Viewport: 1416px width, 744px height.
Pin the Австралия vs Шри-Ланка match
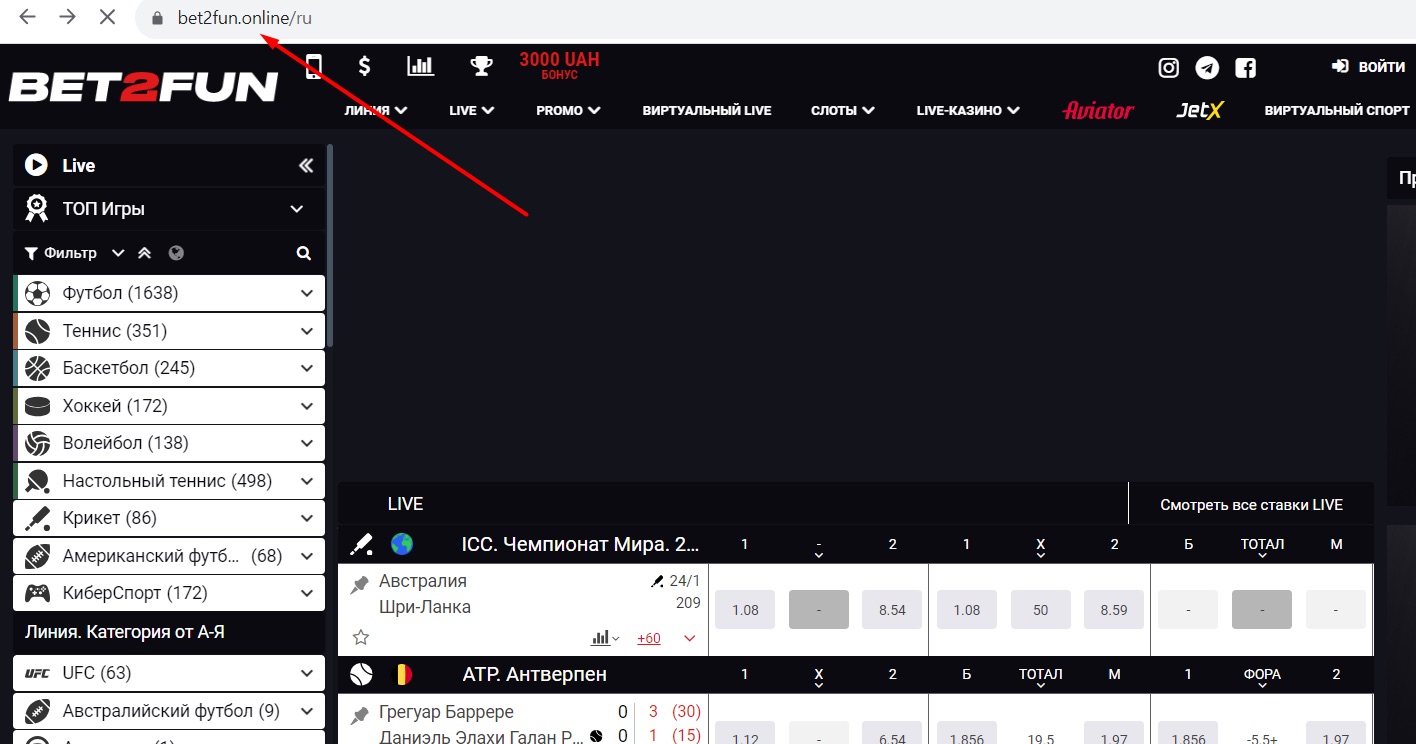coord(360,585)
